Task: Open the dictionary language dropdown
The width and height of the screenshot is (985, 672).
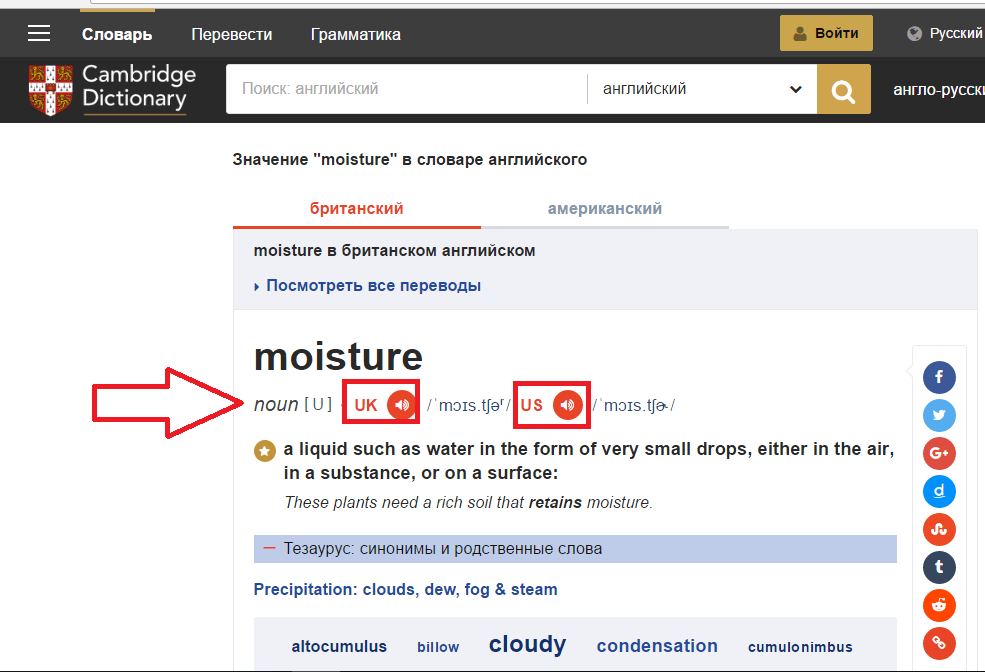Action: 702,90
